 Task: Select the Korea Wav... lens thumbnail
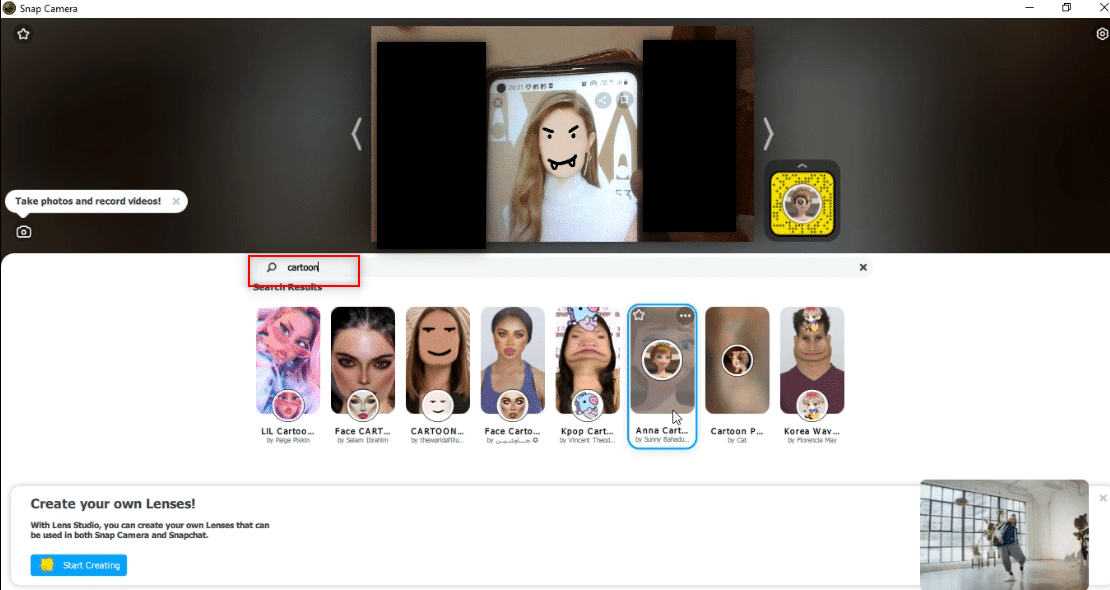812,361
